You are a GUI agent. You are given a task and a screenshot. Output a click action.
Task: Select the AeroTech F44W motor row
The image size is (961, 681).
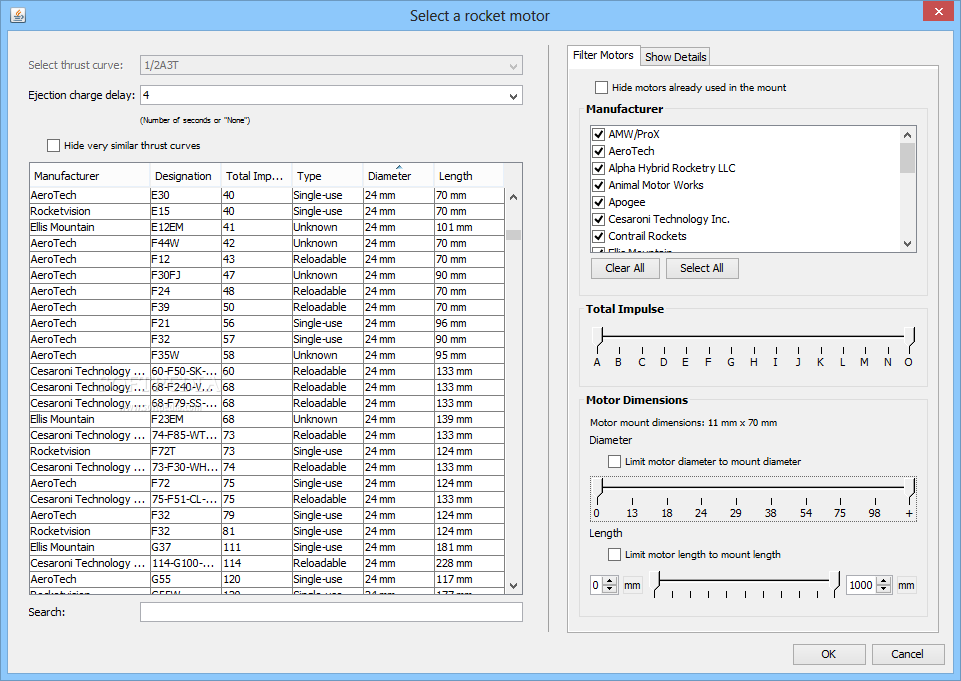[x=267, y=243]
